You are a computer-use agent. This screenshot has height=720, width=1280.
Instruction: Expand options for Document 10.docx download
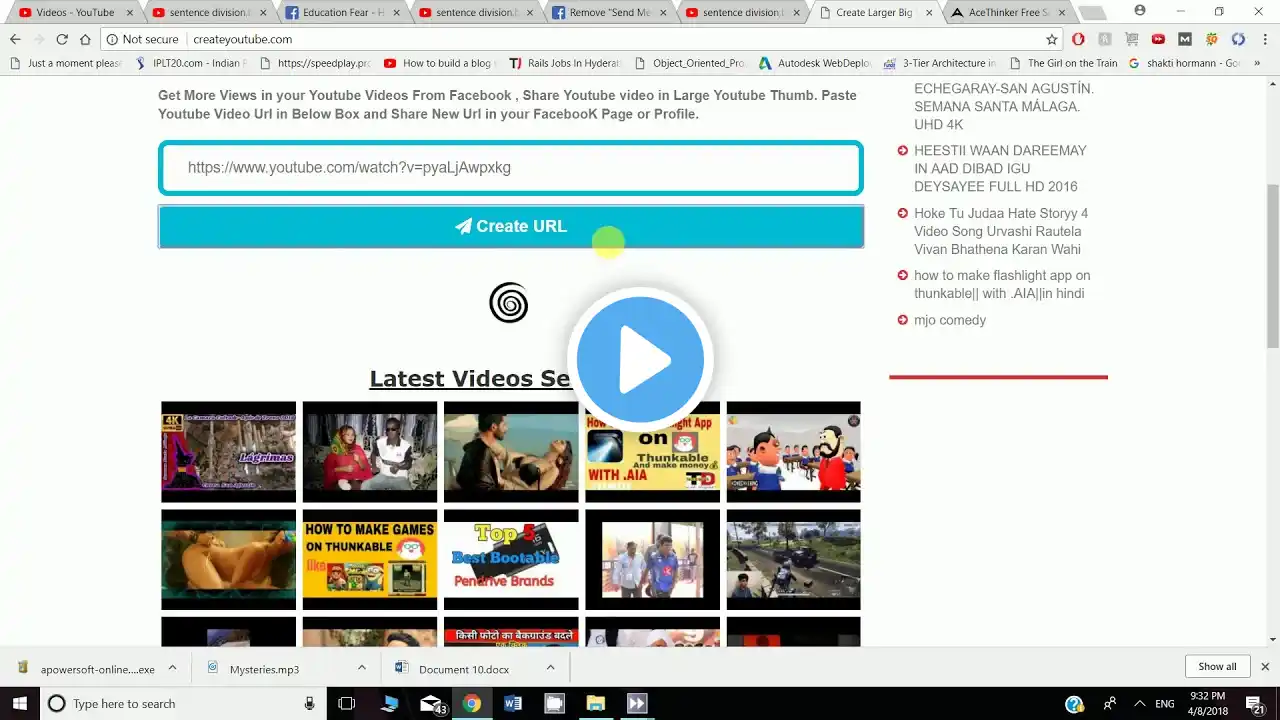550,668
